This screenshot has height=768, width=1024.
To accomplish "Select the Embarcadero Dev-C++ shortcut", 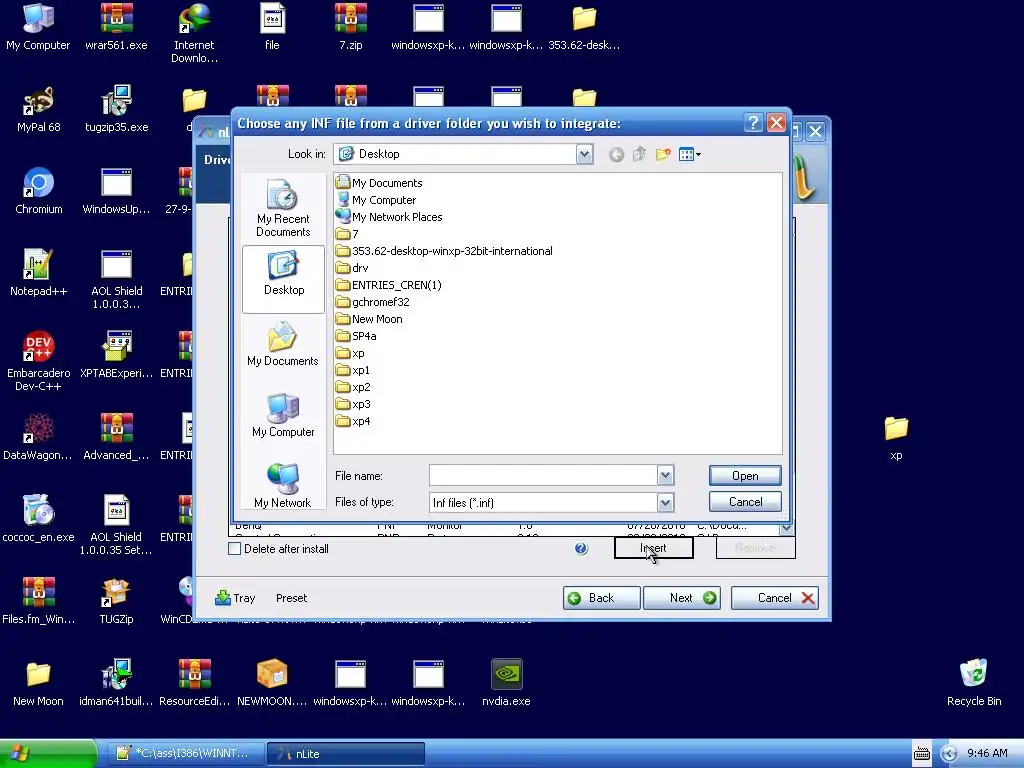I will [x=38, y=360].
